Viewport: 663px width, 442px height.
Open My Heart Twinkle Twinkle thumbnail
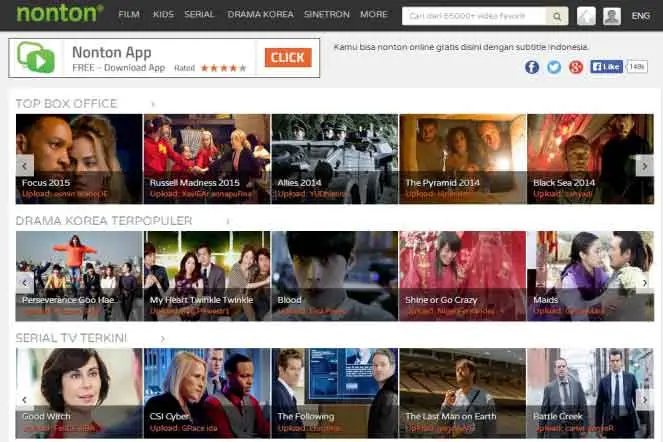click(x=207, y=276)
